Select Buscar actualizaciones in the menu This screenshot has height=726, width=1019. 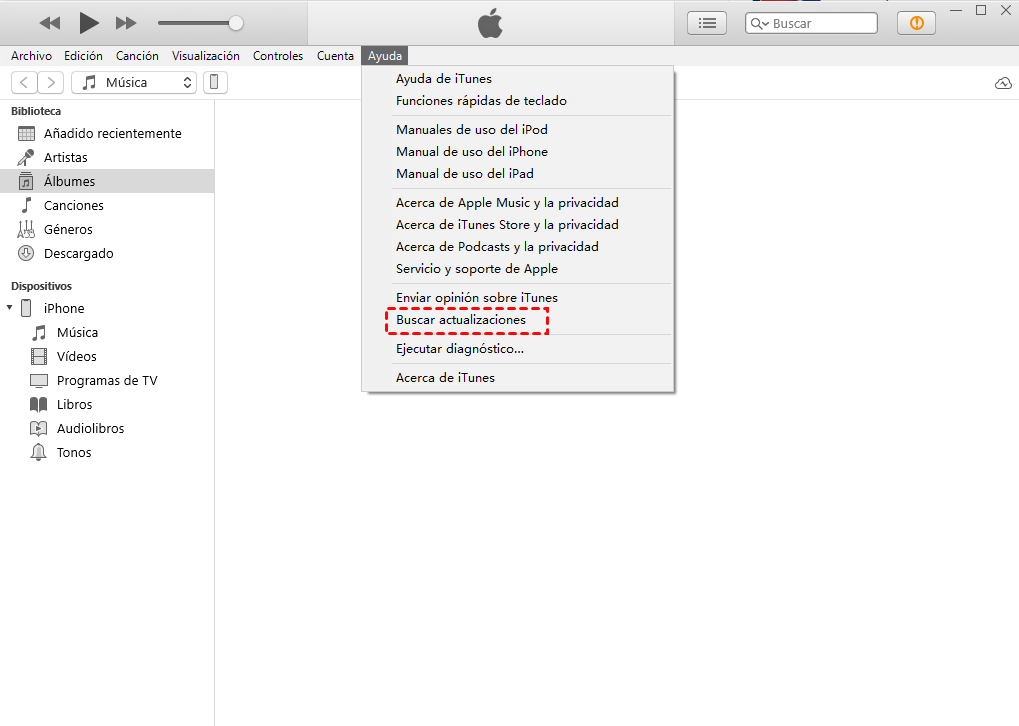click(460, 320)
